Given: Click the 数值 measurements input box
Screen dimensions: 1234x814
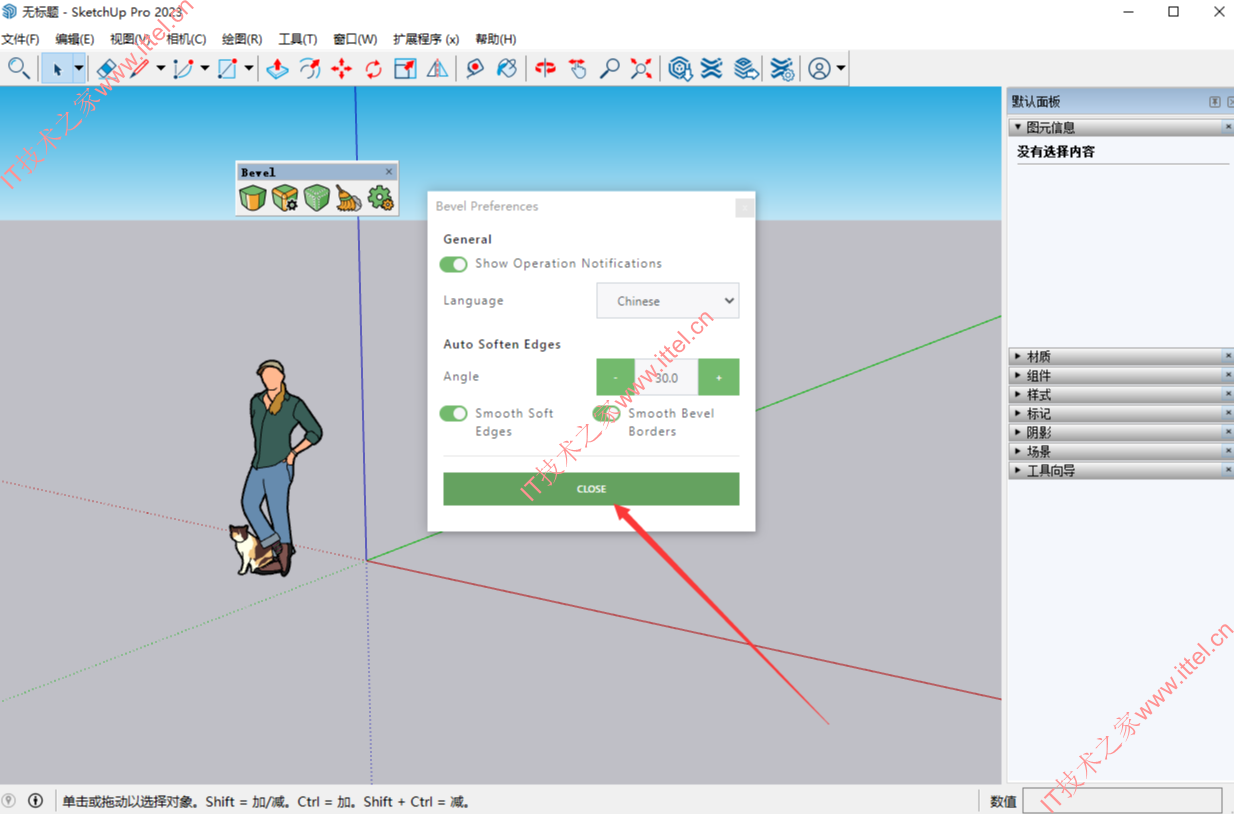Looking at the screenshot, I should (x=1122, y=800).
